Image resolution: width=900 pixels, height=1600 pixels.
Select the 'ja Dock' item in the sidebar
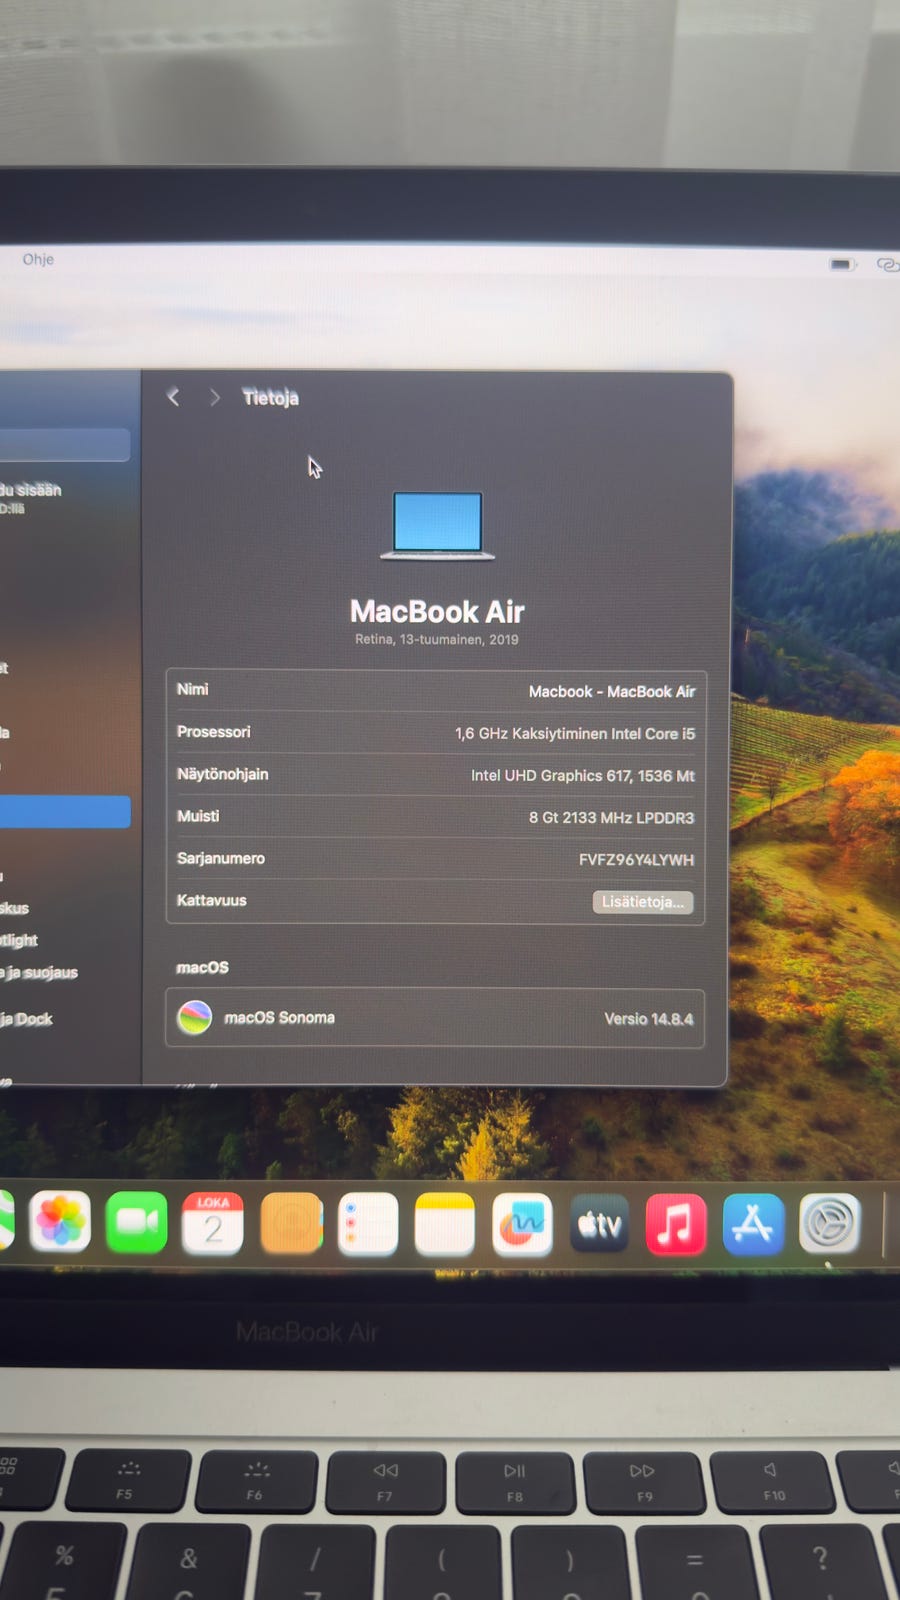click(x=27, y=1019)
